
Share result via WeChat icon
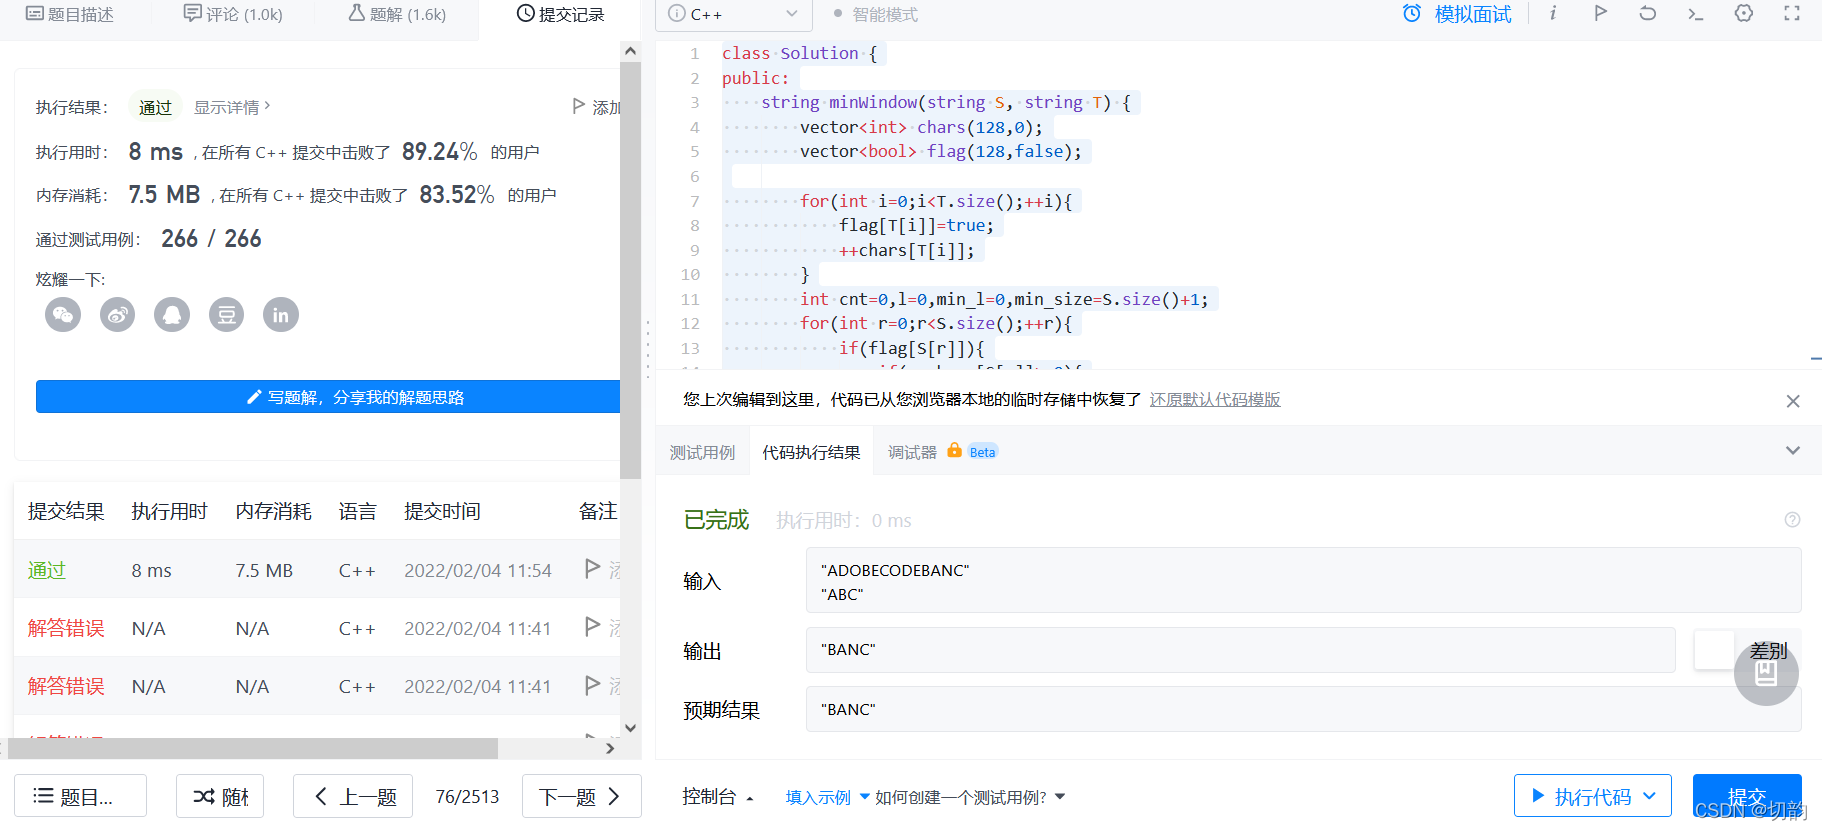(63, 315)
